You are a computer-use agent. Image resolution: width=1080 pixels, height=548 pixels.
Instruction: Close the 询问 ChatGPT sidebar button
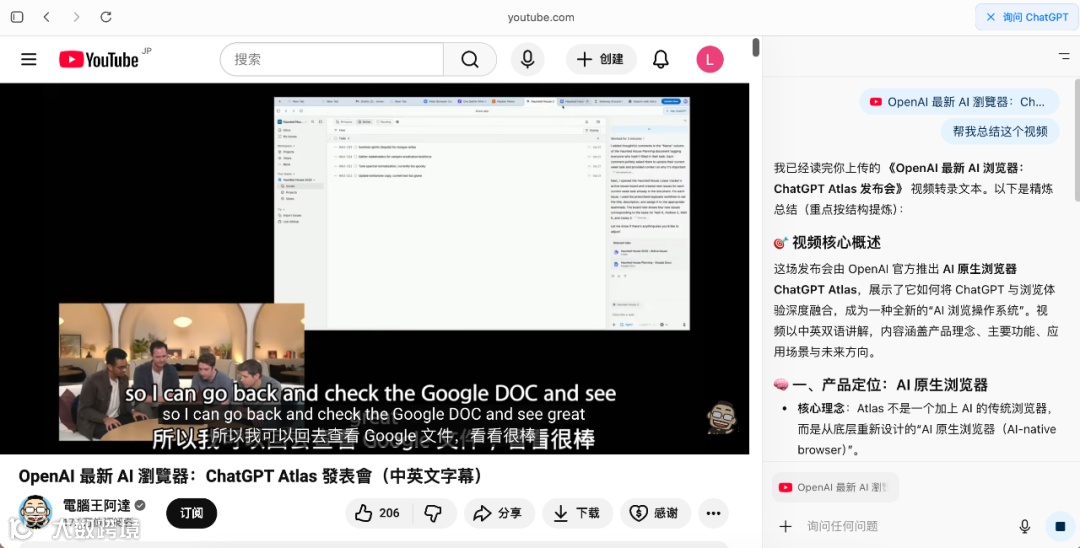(1027, 17)
